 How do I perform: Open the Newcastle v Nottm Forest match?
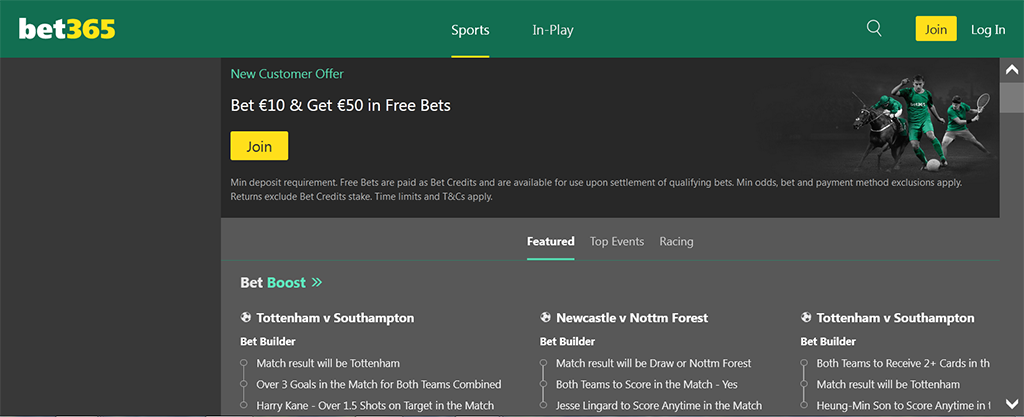[632, 318]
